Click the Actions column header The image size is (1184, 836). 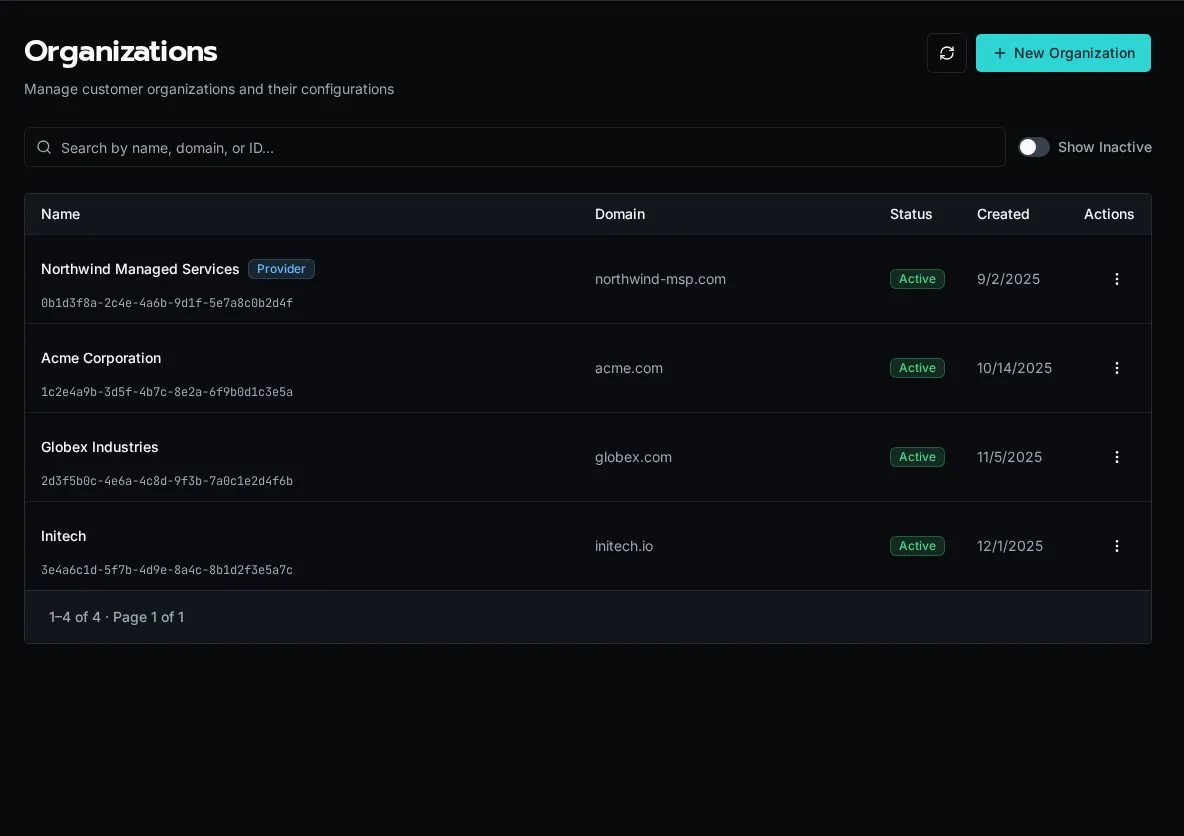pos(1108,214)
